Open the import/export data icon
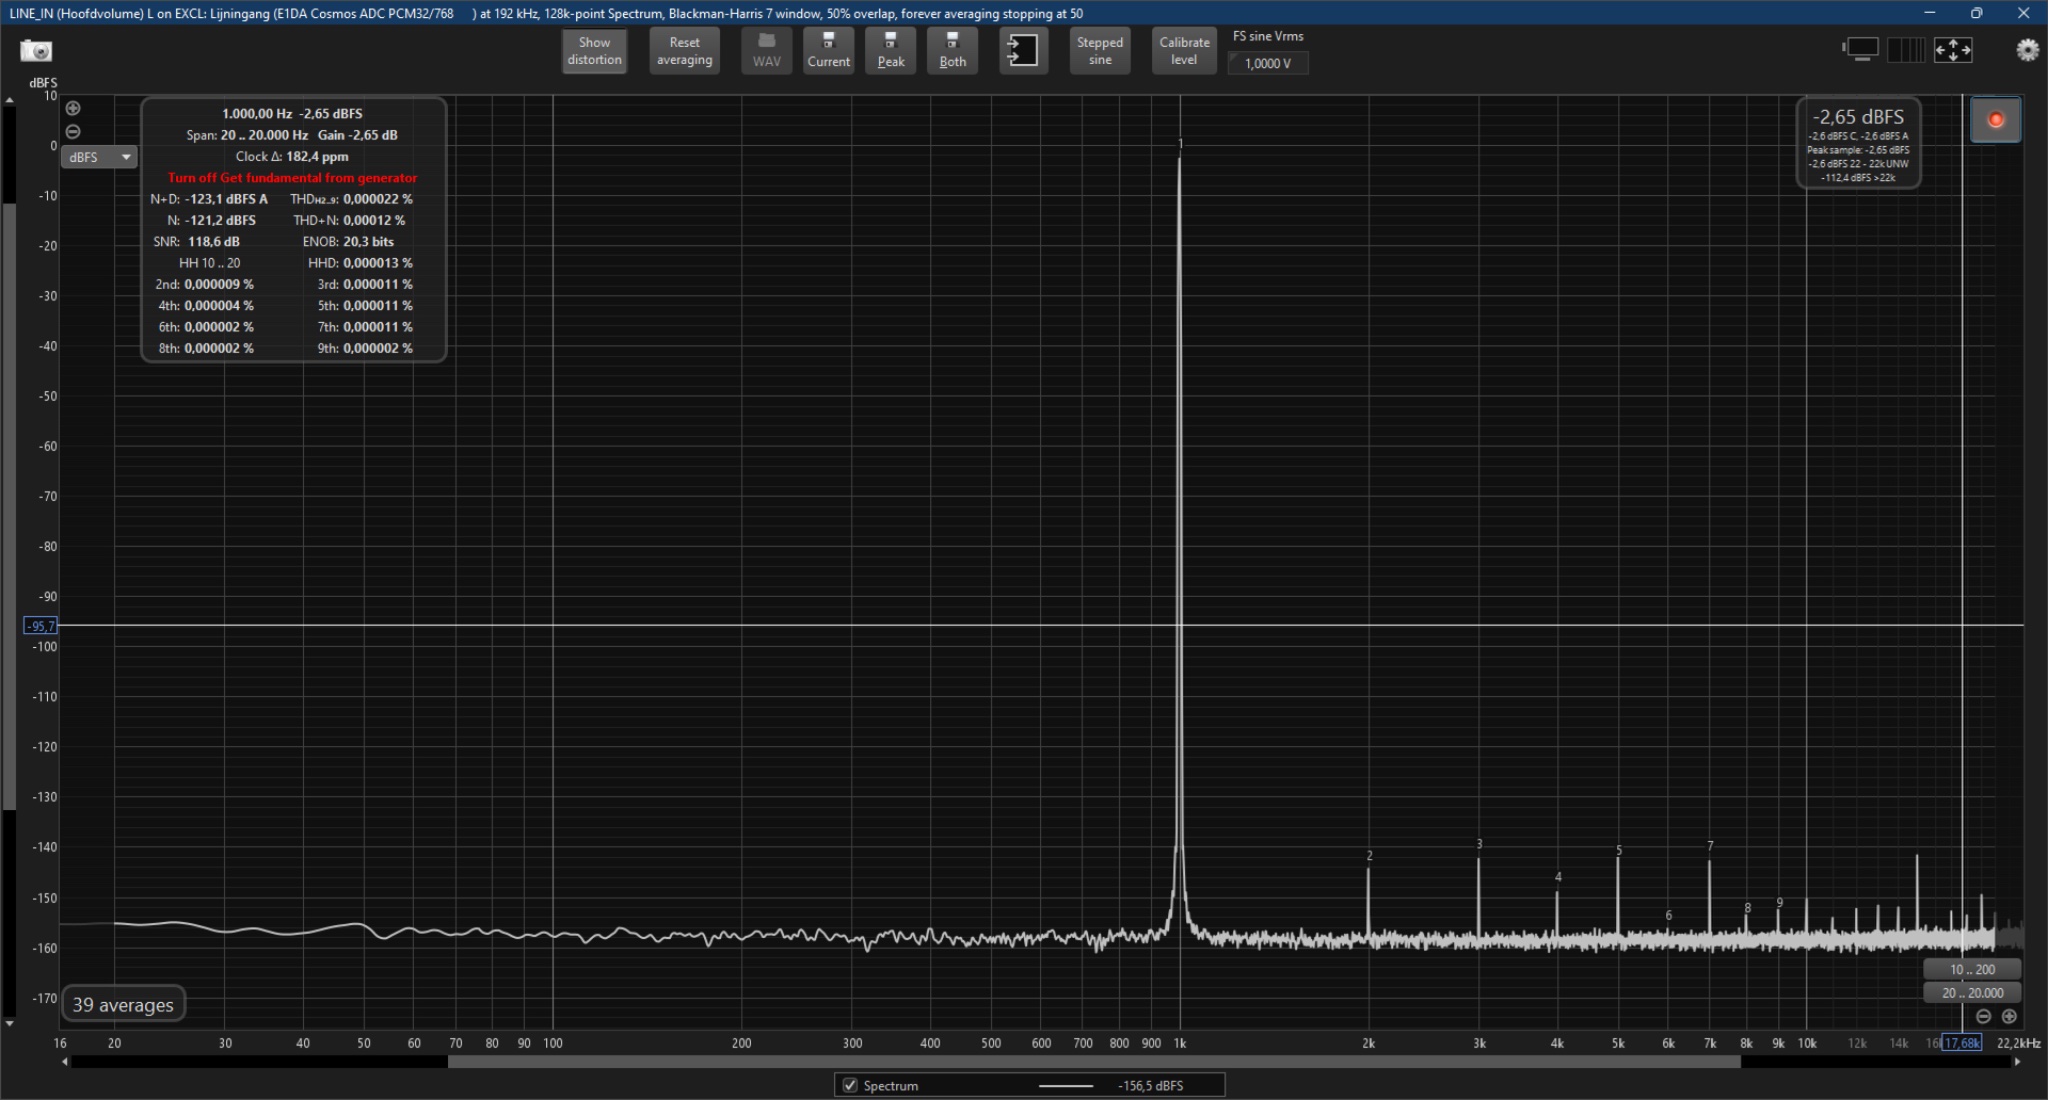The height and width of the screenshot is (1100, 2048). pos(1023,51)
